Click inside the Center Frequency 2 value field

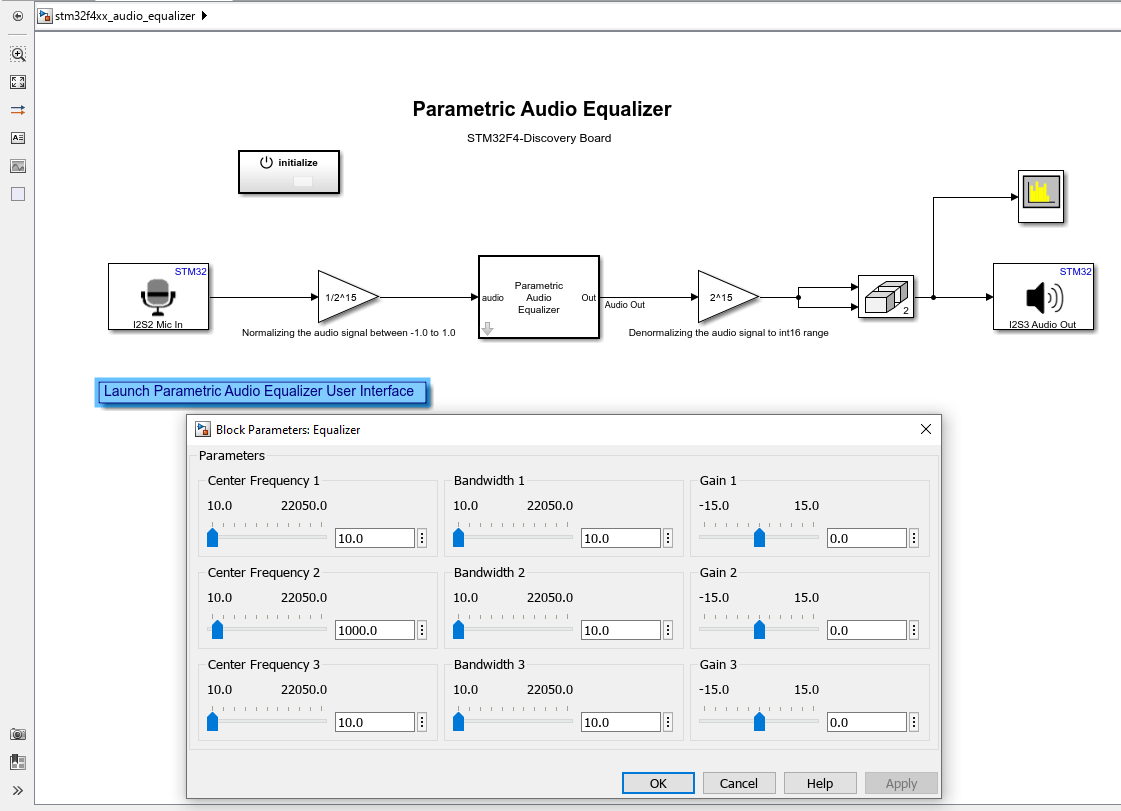(x=375, y=629)
